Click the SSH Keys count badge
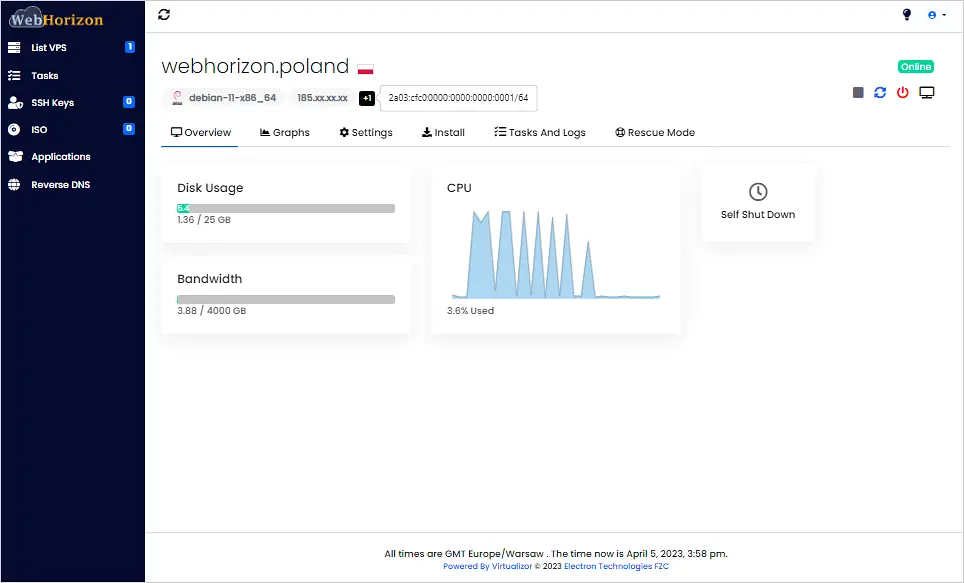Screen dimensions: 964x583 click(128, 101)
